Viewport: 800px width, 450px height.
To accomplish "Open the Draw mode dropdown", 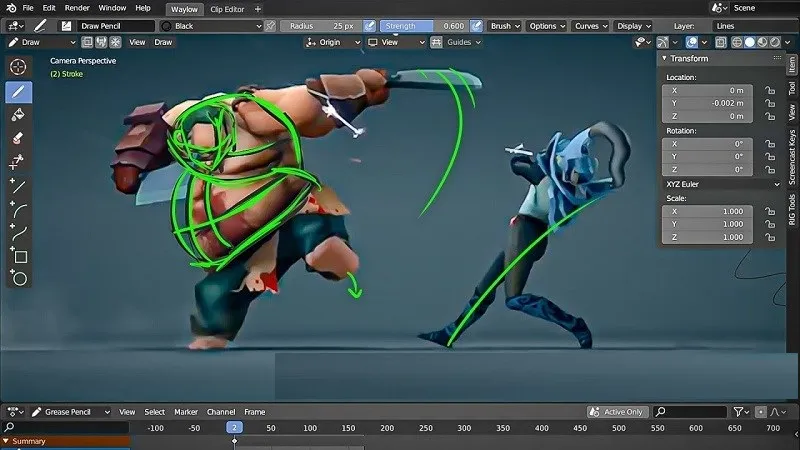I will (x=42, y=42).
